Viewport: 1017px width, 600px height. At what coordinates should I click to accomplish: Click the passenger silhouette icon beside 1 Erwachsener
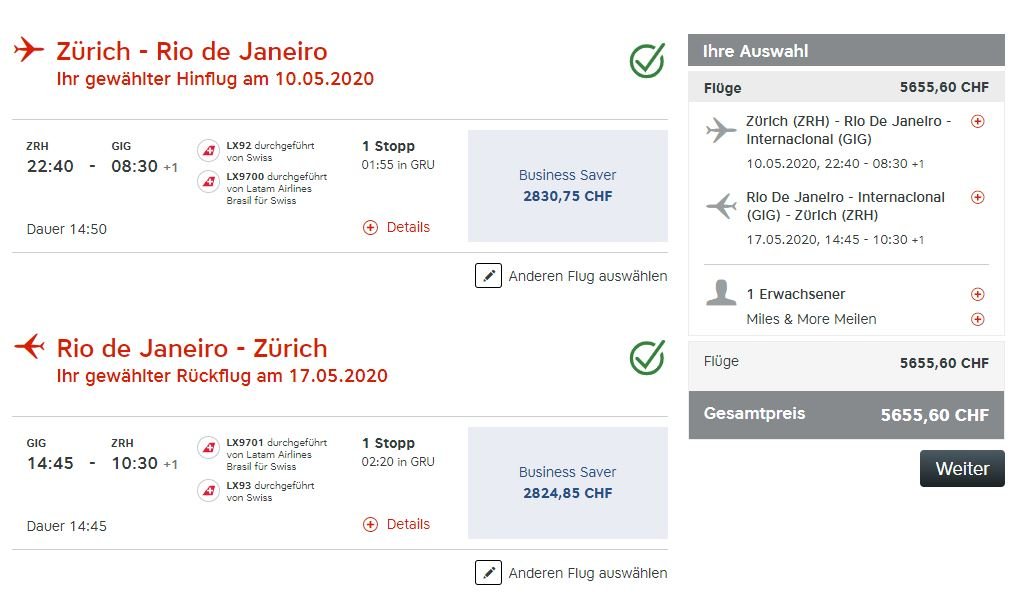[721, 293]
